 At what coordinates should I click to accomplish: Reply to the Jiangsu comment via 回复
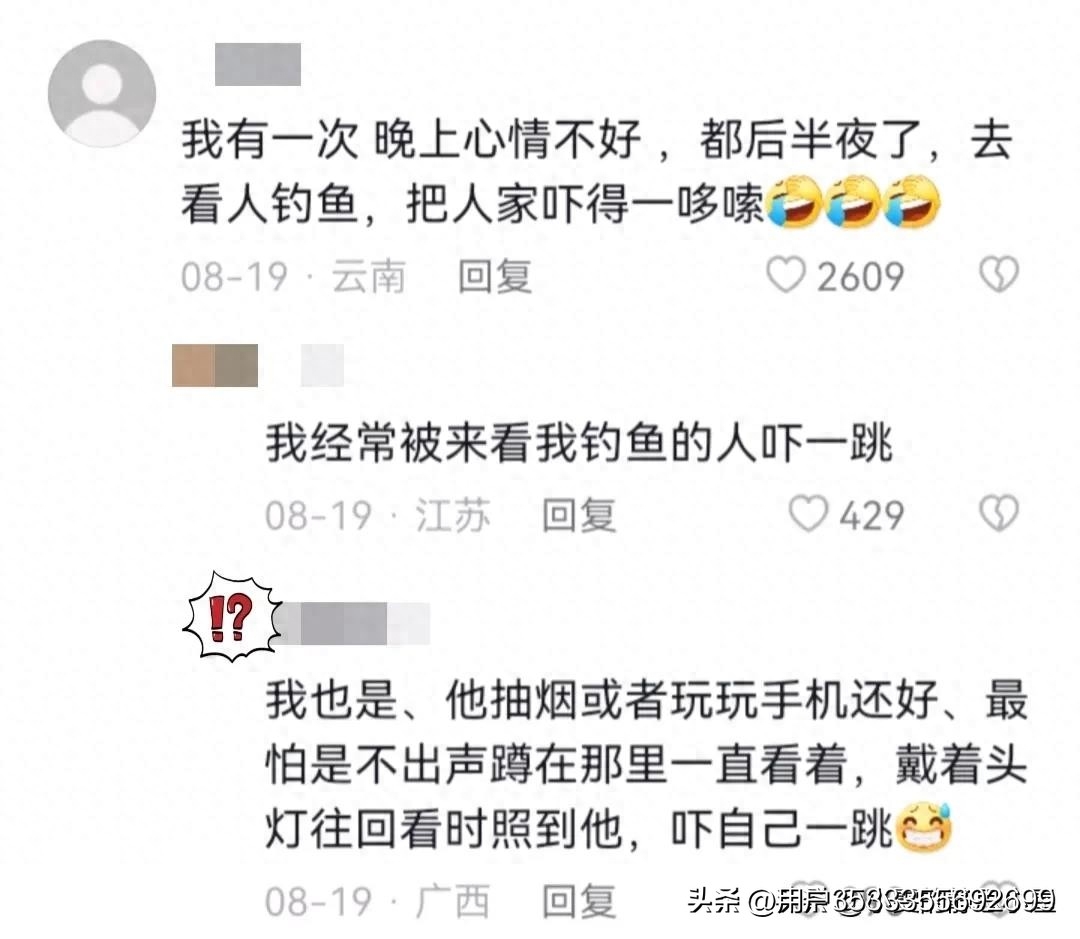(x=579, y=515)
